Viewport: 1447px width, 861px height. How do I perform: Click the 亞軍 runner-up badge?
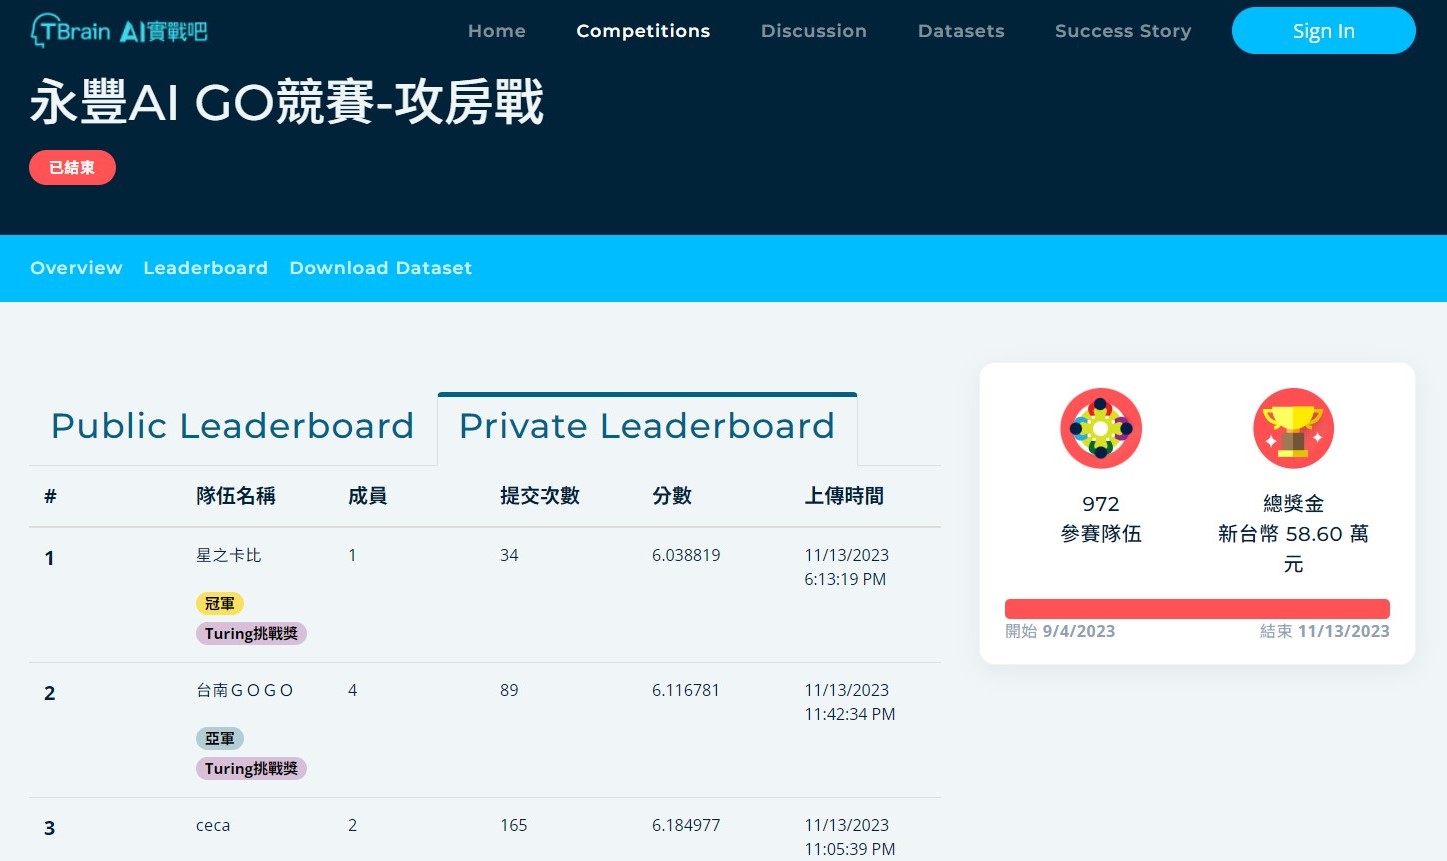pyautogui.click(x=220, y=738)
